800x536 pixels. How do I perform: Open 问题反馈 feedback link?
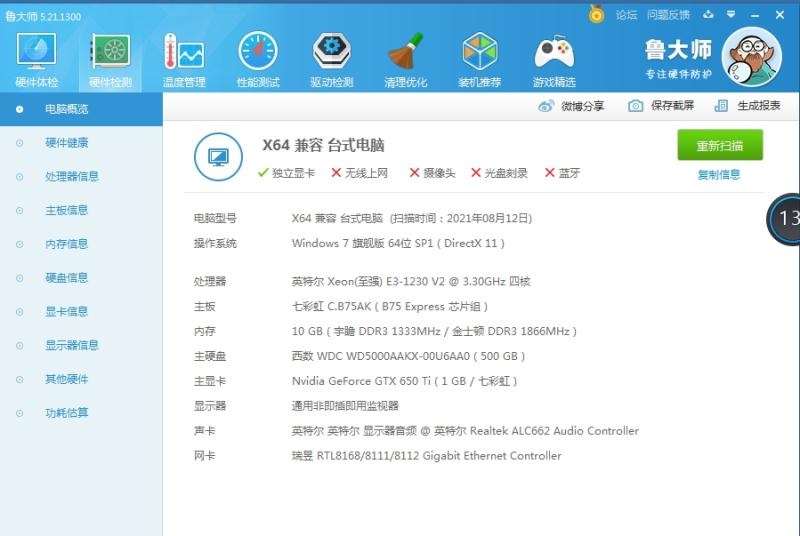668,15
